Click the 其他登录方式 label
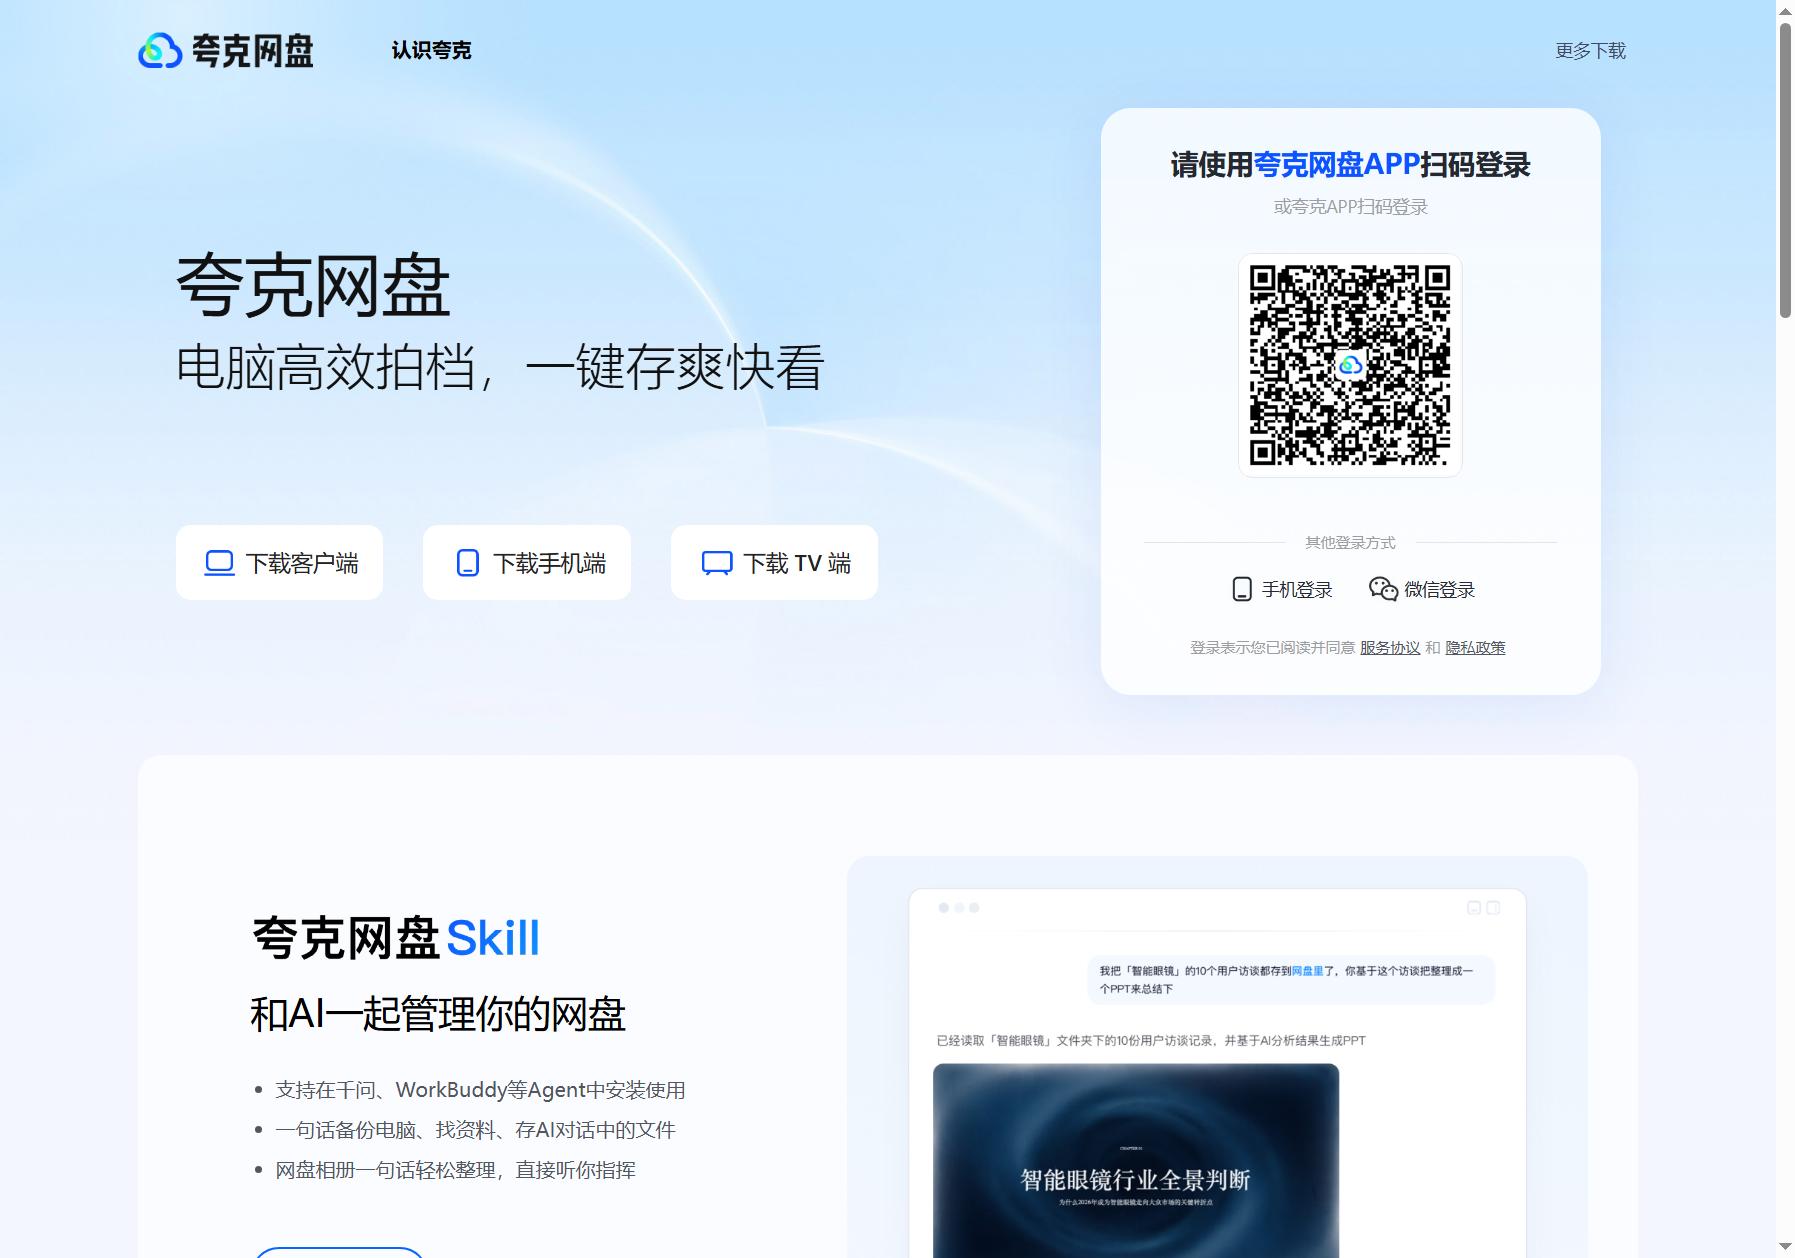The height and width of the screenshot is (1258, 1795). pyautogui.click(x=1350, y=542)
